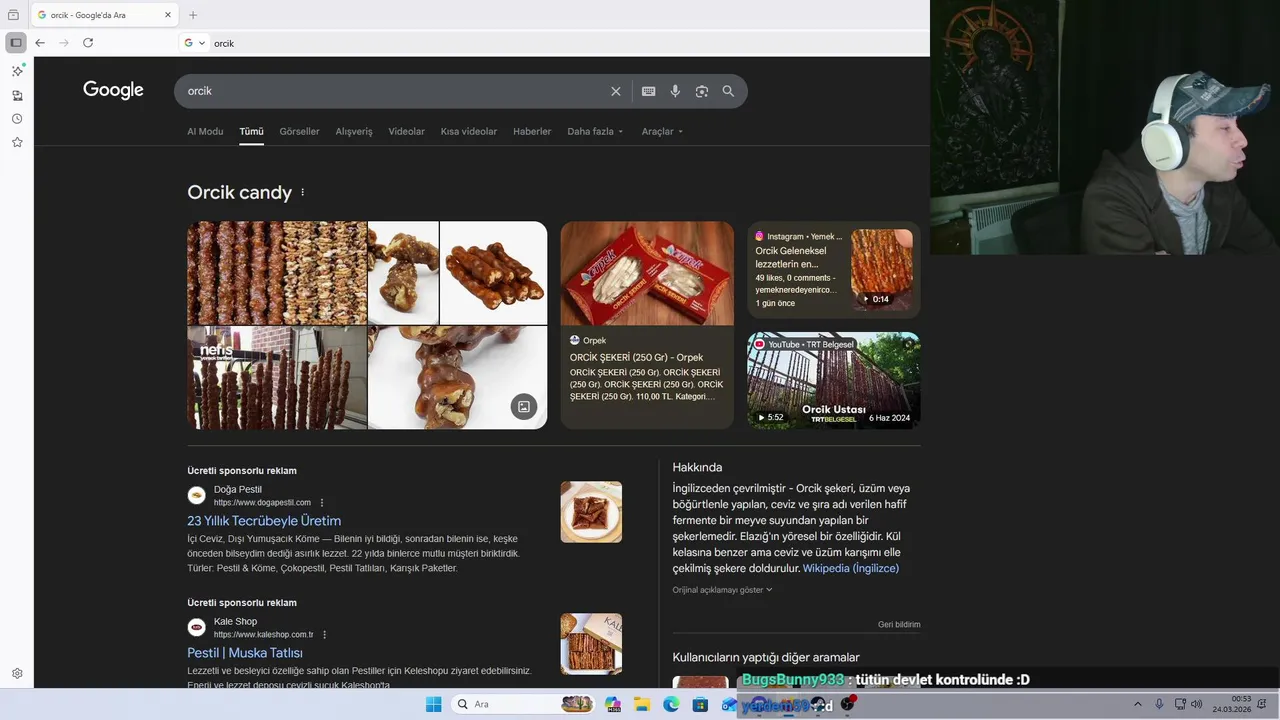Open Microsoft 365 taskbar app
The image size is (1280, 720).
pyautogui.click(x=613, y=704)
